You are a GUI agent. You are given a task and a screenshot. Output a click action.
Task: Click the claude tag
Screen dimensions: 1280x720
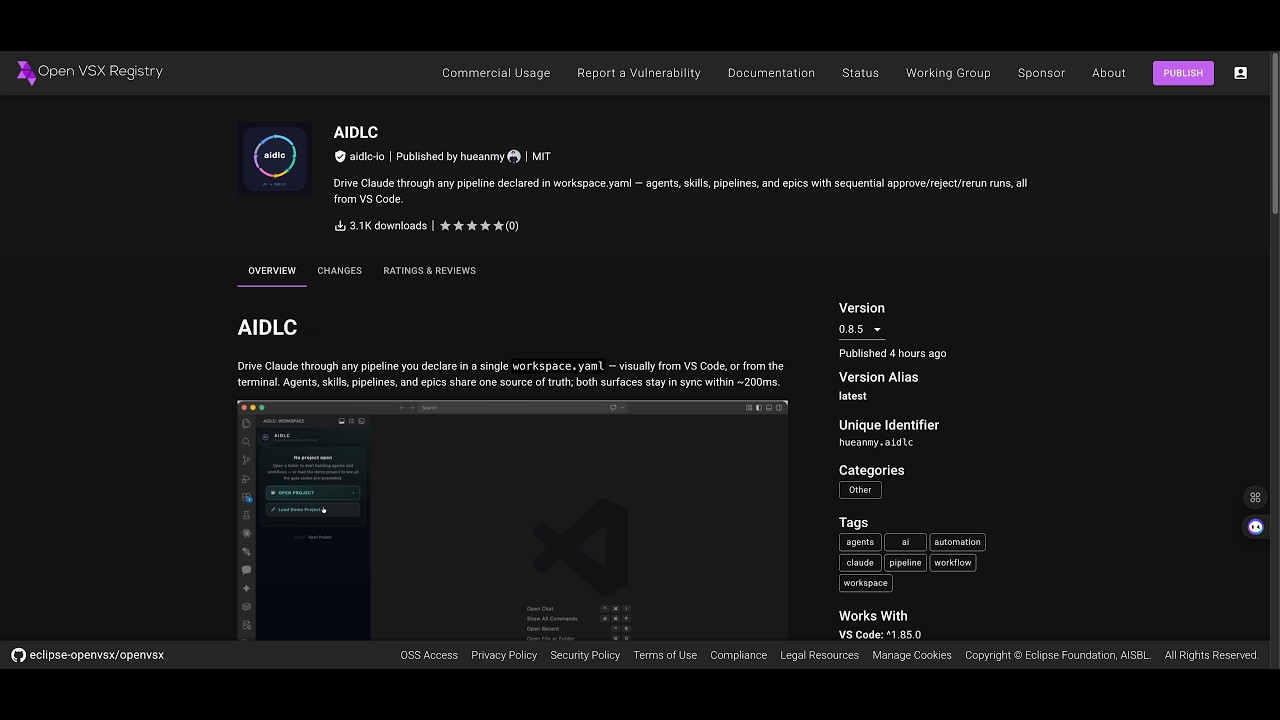(x=860, y=563)
